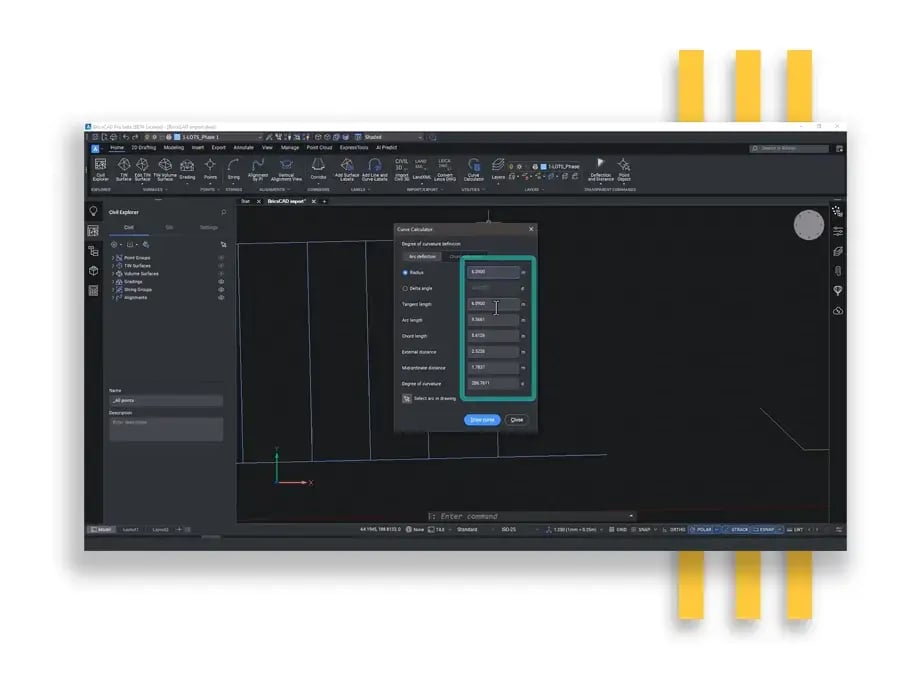Click the Look From view widget
Image resolution: width=917 pixels, height=690 pixels.
point(809,225)
